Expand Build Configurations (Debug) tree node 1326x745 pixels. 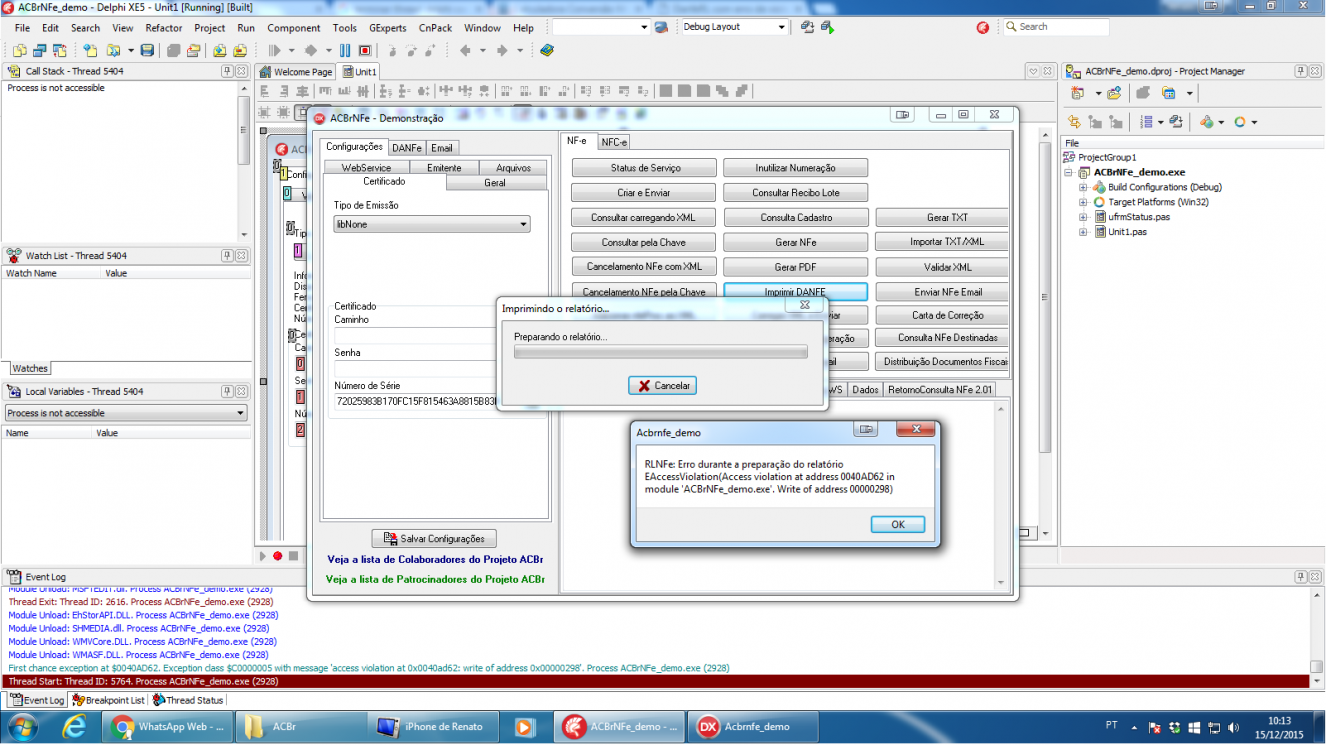1083,187
